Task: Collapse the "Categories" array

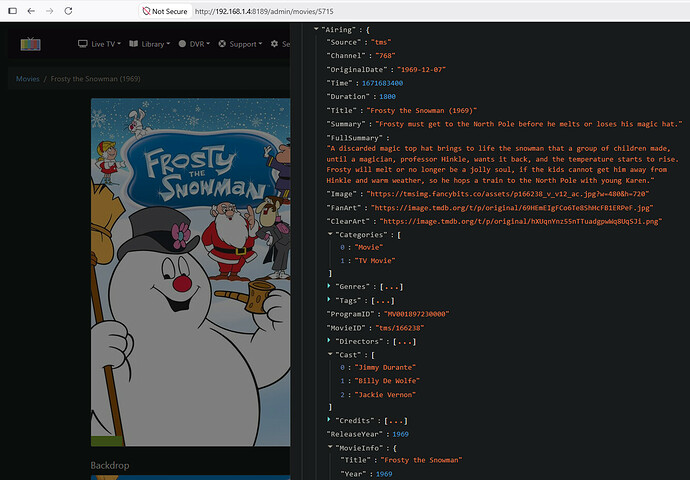Action: pos(330,234)
